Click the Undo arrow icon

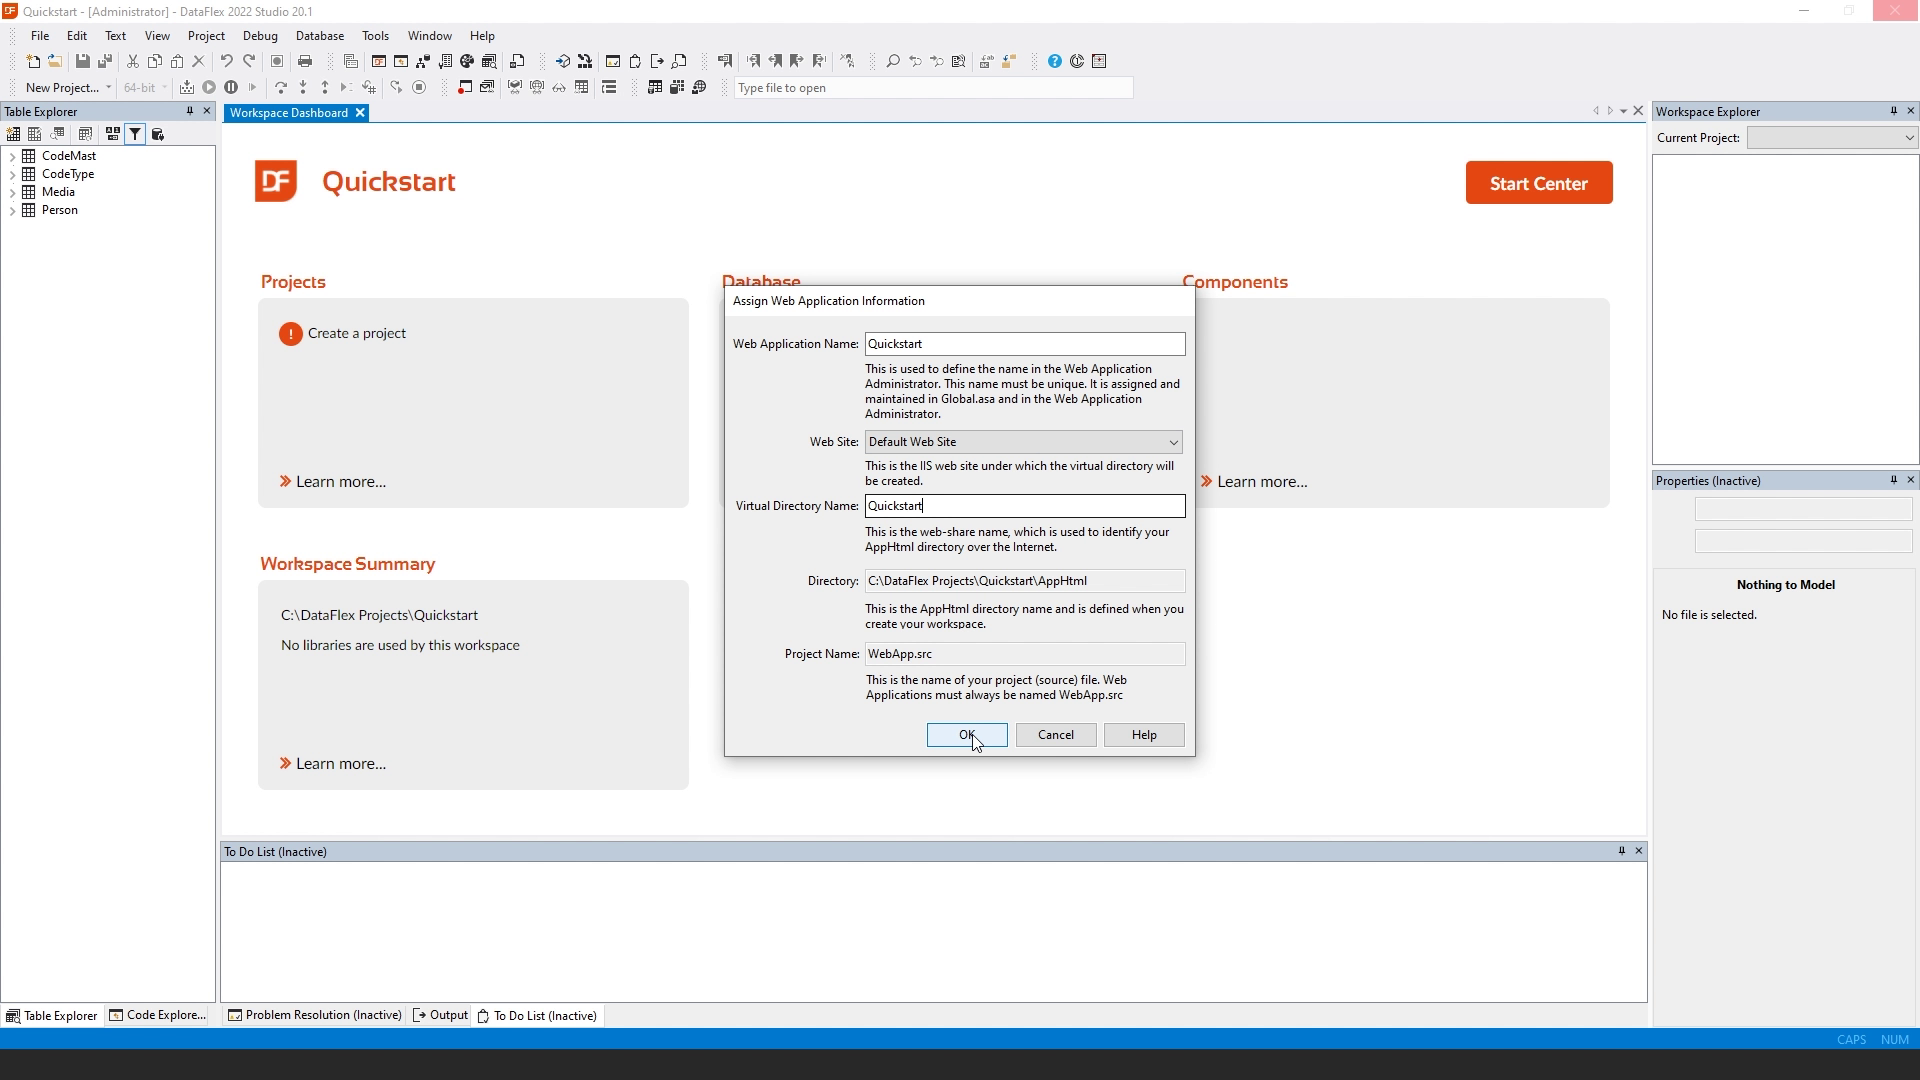pos(226,61)
